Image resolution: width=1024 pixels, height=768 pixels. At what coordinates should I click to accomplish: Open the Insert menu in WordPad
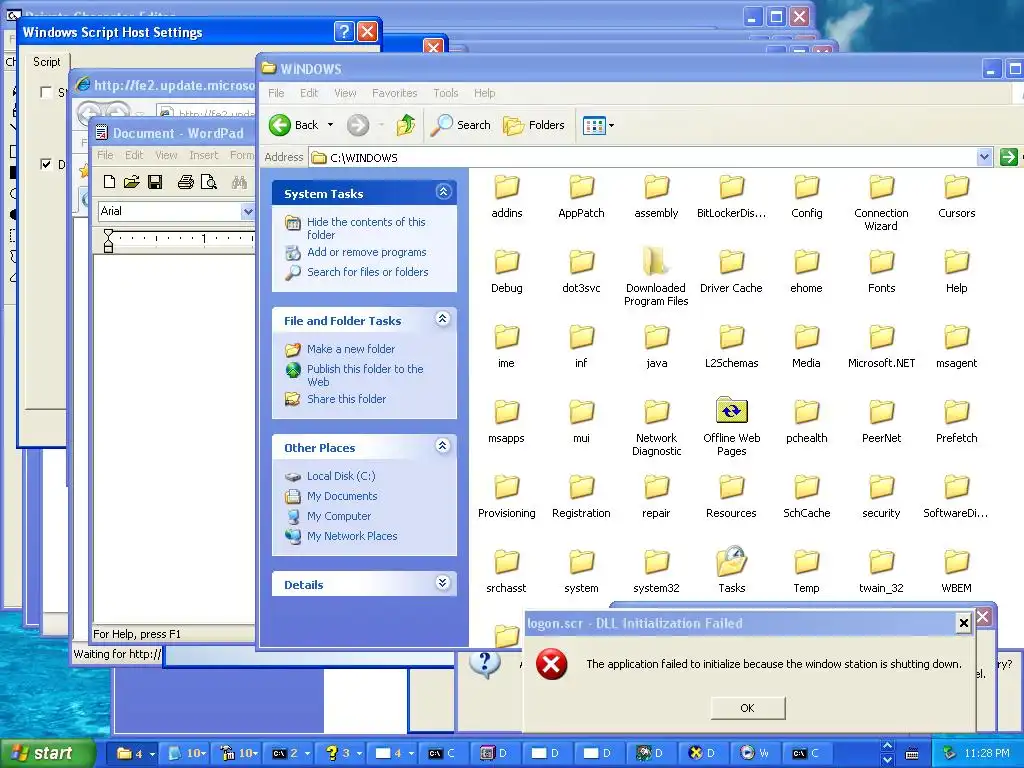(x=204, y=155)
